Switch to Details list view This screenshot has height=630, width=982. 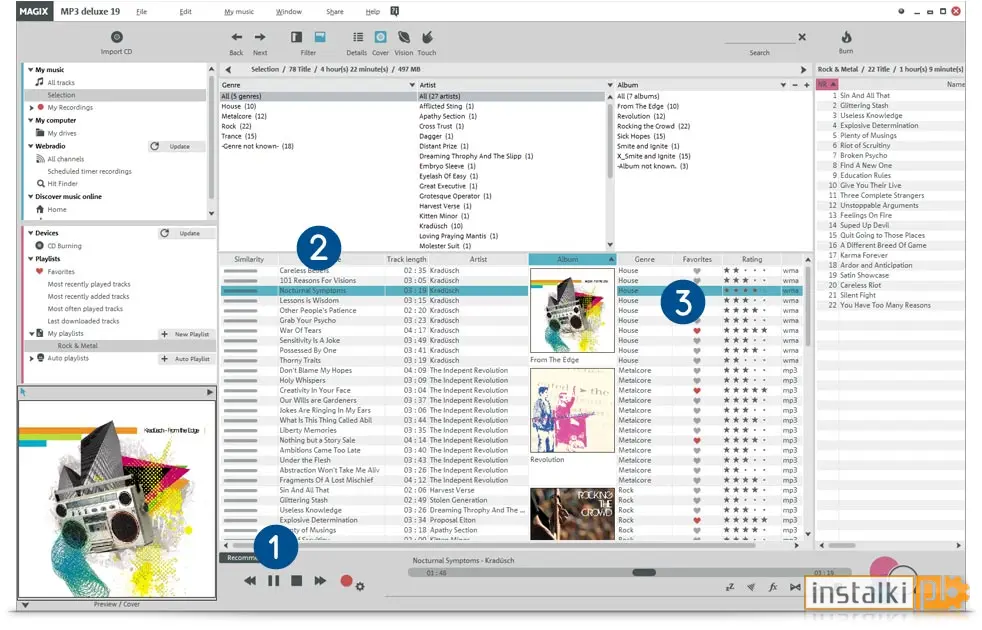pos(358,38)
